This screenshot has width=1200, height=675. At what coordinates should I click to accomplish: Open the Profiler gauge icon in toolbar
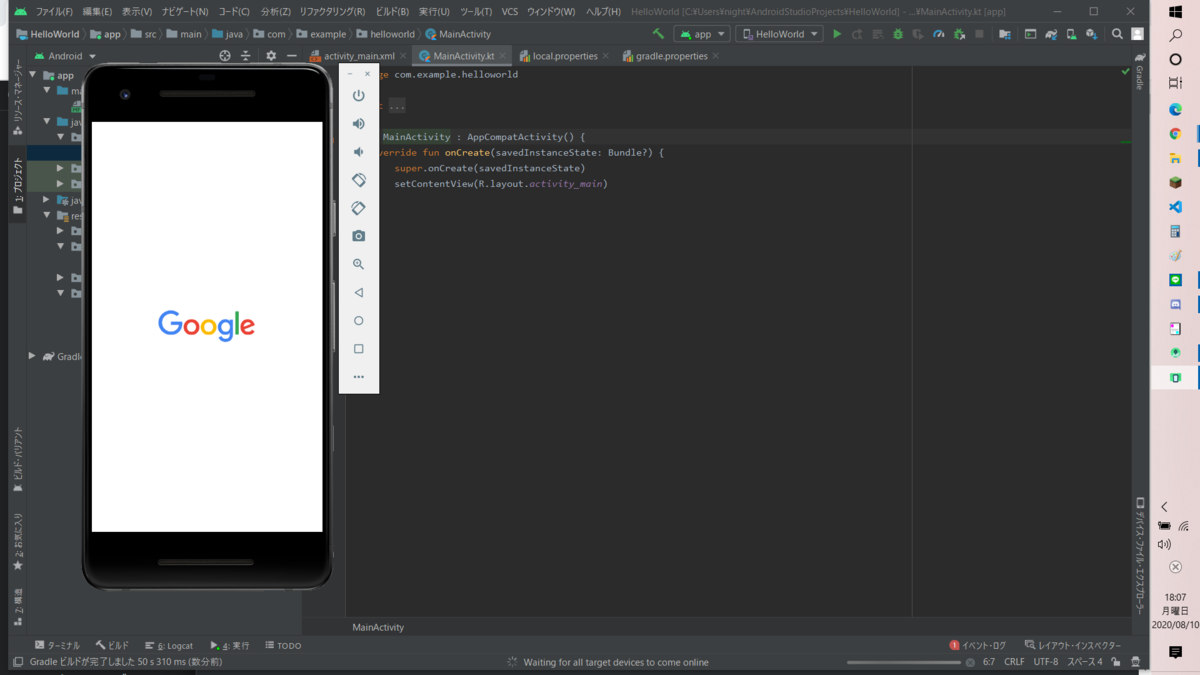point(938,34)
